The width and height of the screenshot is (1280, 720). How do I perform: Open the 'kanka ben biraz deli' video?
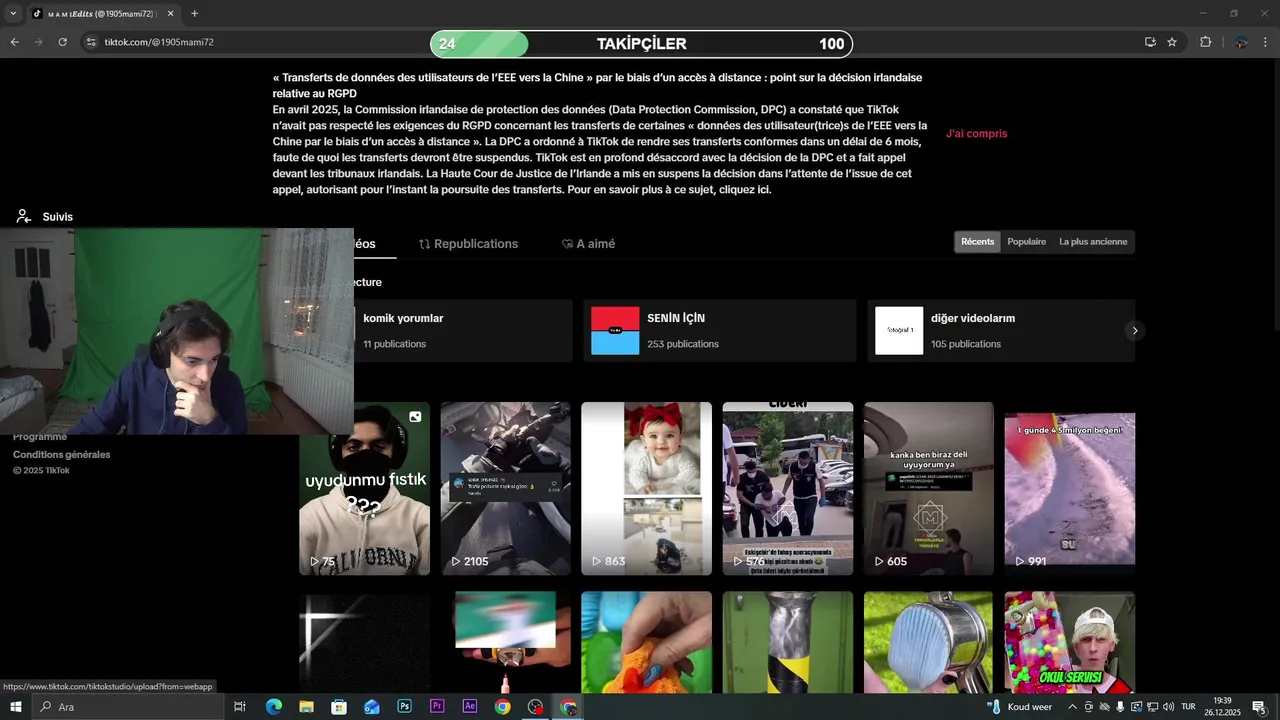tap(929, 488)
